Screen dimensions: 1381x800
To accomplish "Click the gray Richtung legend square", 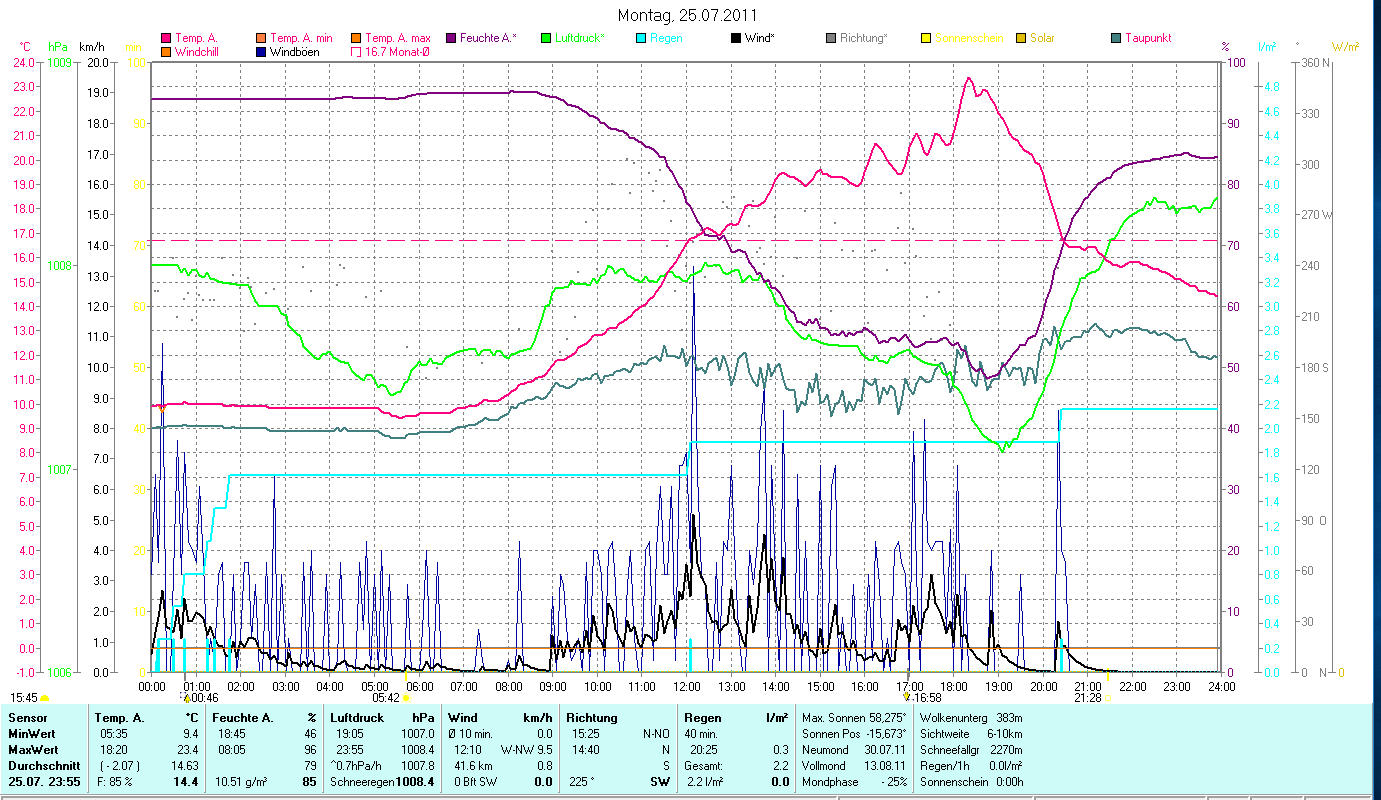I will [831, 38].
